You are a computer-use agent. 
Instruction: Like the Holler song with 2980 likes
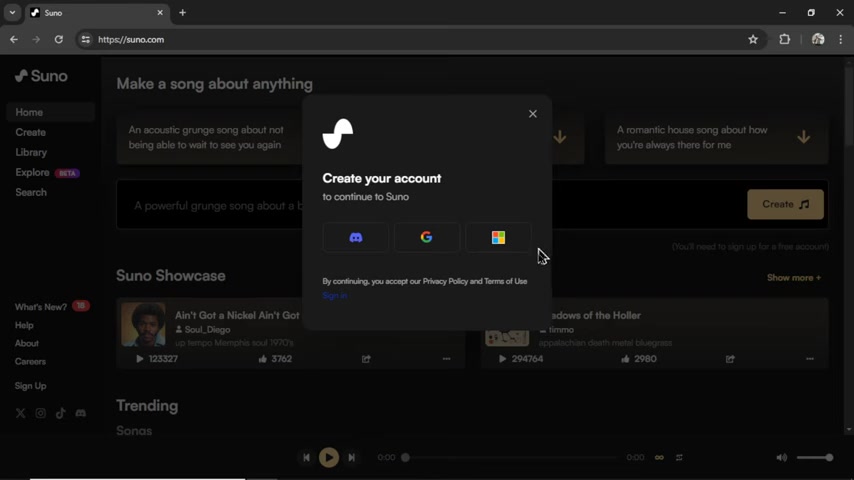[x=625, y=359]
